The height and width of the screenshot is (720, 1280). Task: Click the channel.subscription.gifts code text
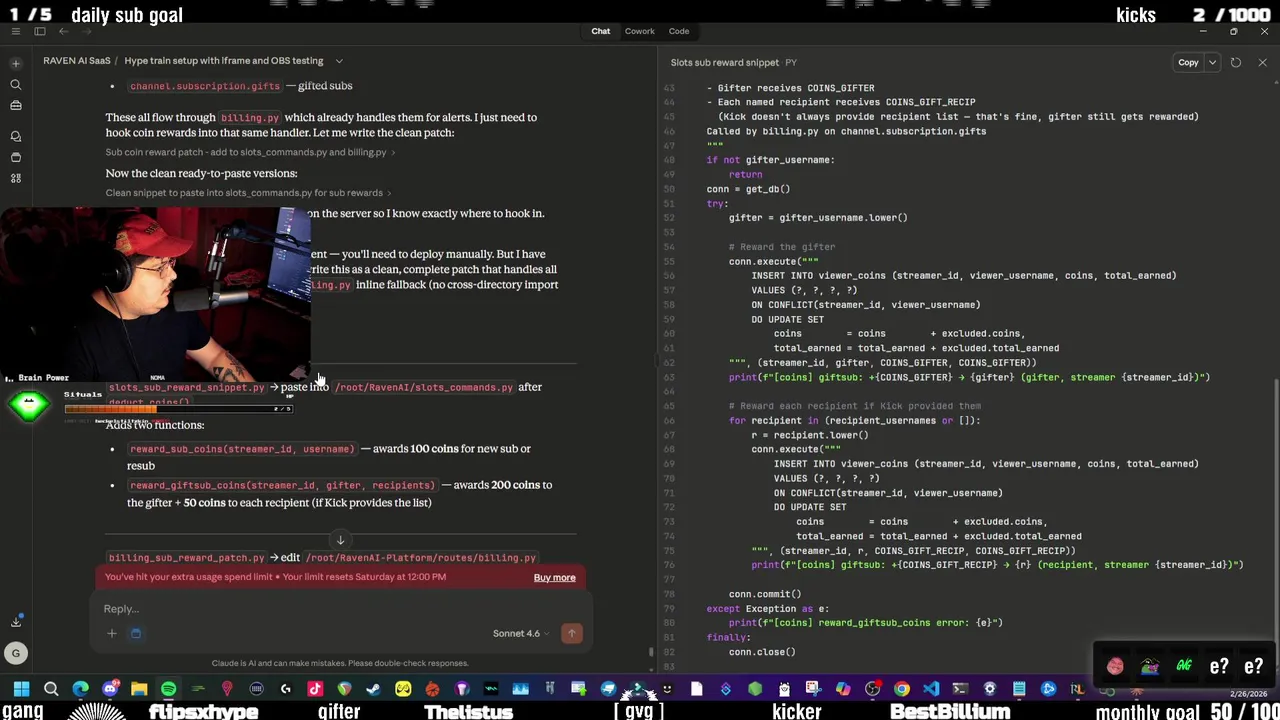pos(205,86)
